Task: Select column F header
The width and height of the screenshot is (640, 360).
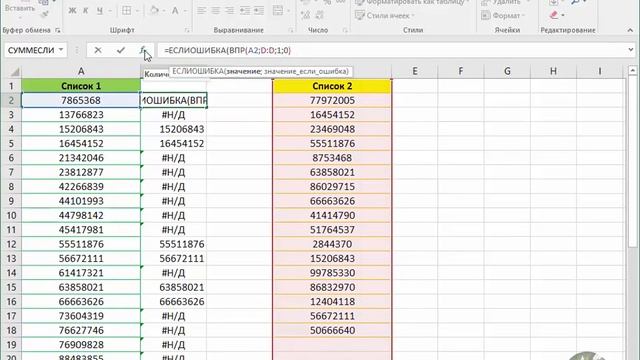Action: [x=461, y=71]
